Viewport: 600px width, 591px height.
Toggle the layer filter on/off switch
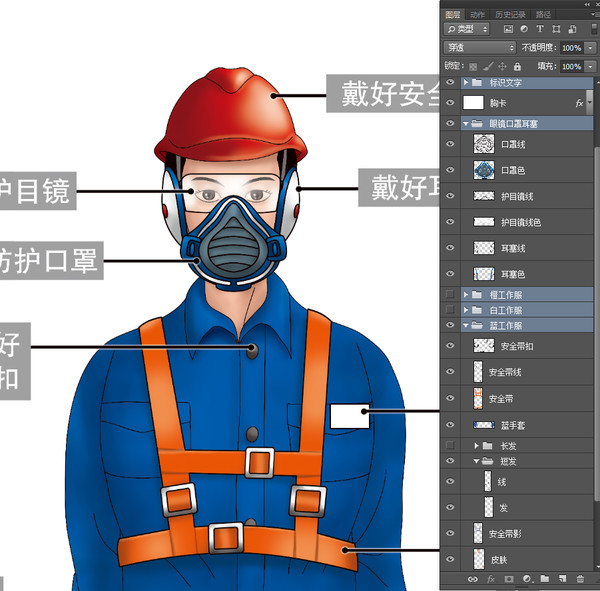click(595, 29)
